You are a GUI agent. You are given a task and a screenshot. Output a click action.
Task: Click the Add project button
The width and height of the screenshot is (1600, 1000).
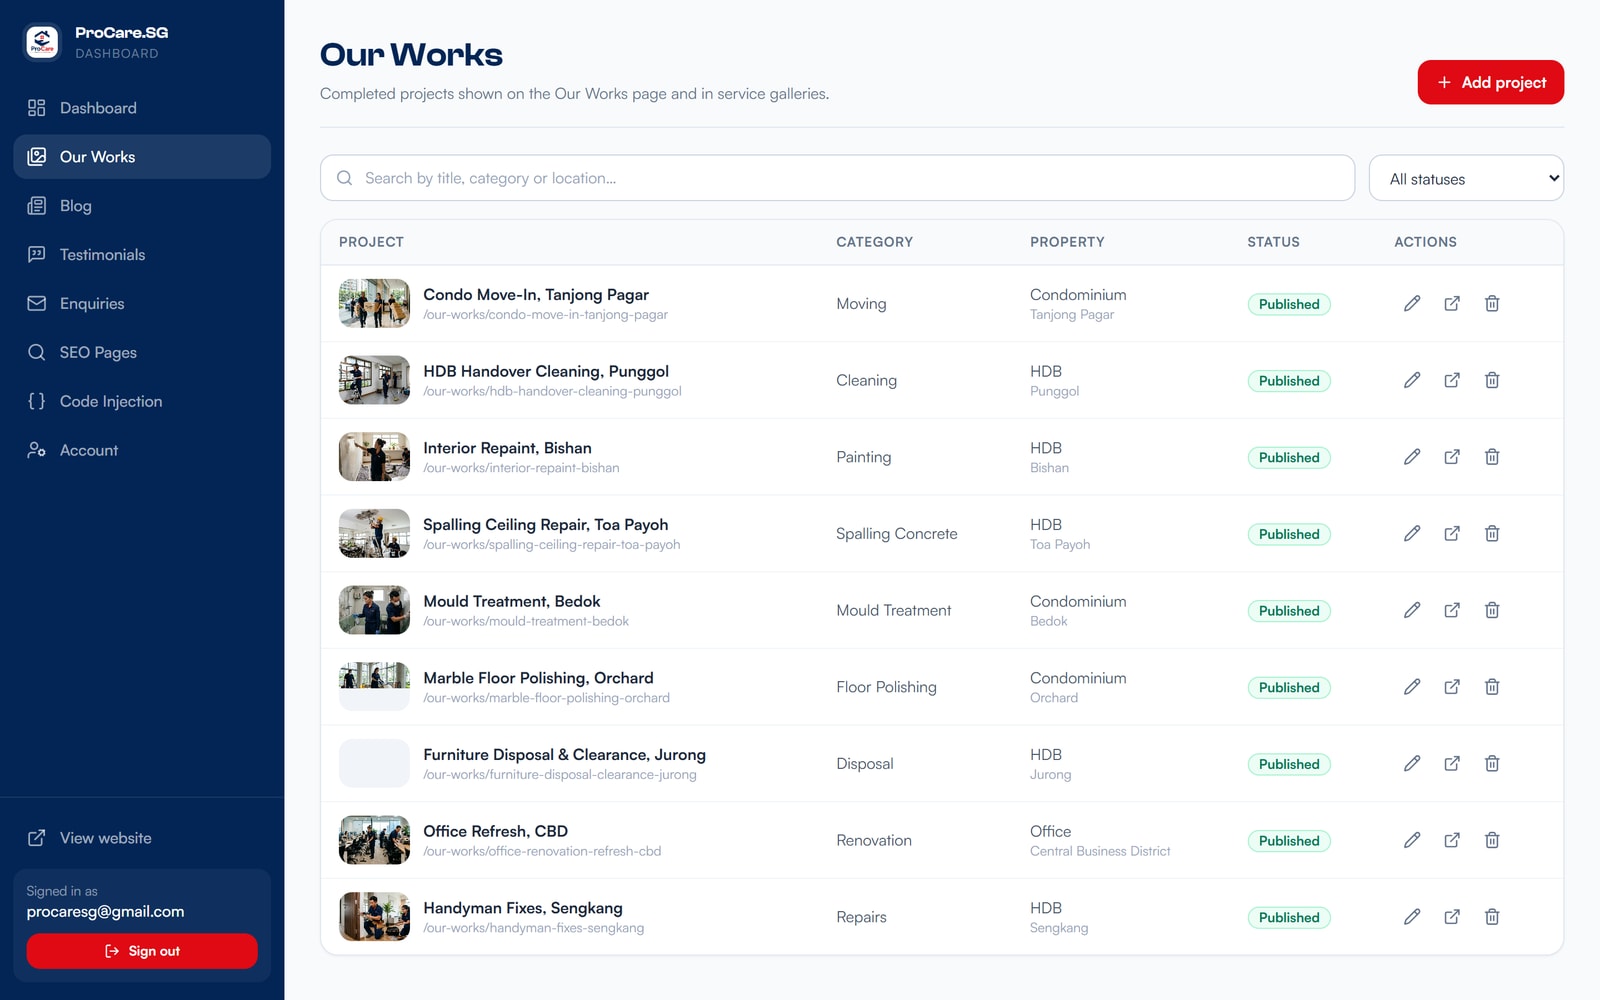point(1490,82)
